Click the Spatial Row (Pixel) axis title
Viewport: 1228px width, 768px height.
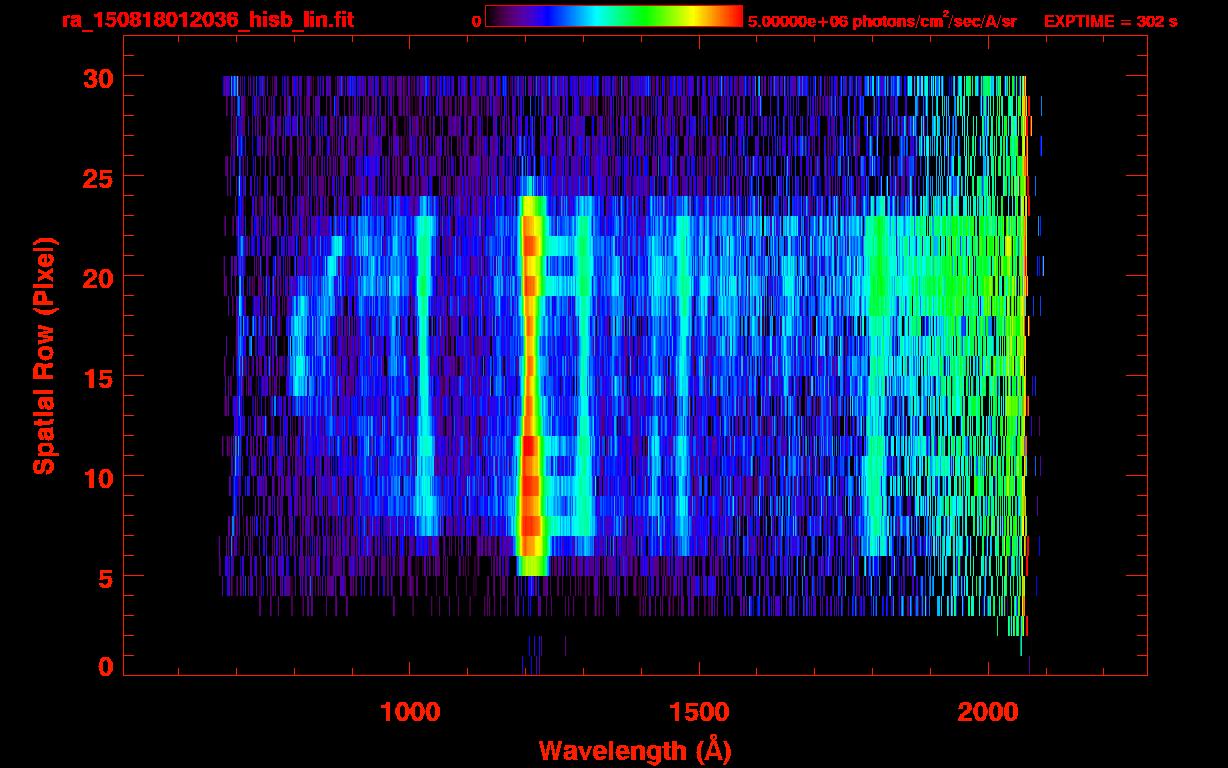pyautogui.click(x=43, y=356)
